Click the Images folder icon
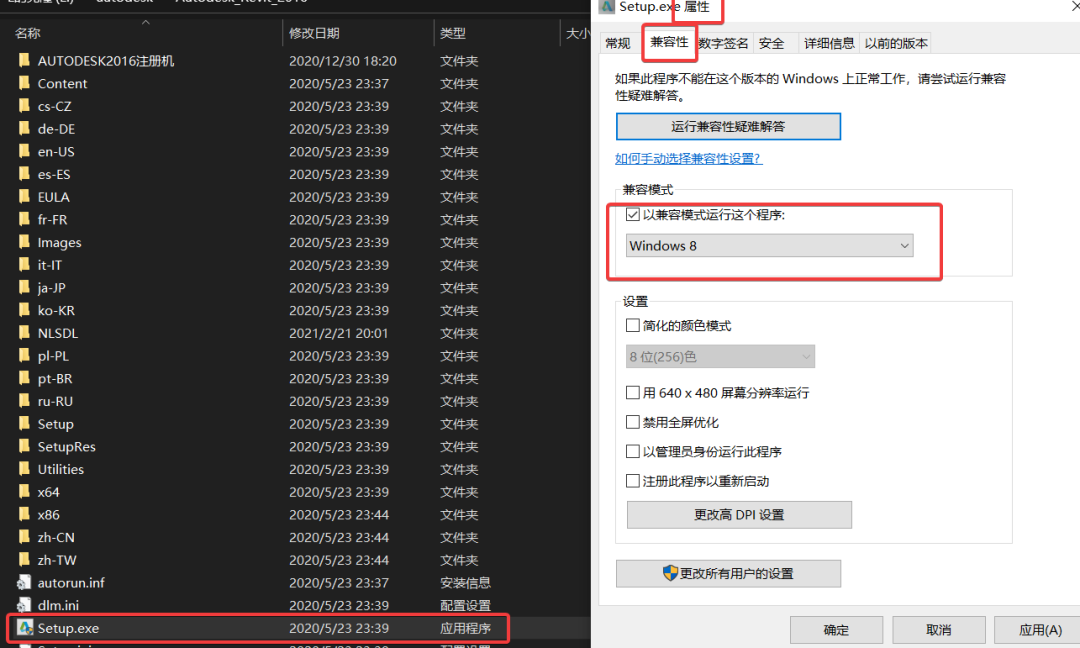This screenshot has width=1080, height=648. coord(23,242)
